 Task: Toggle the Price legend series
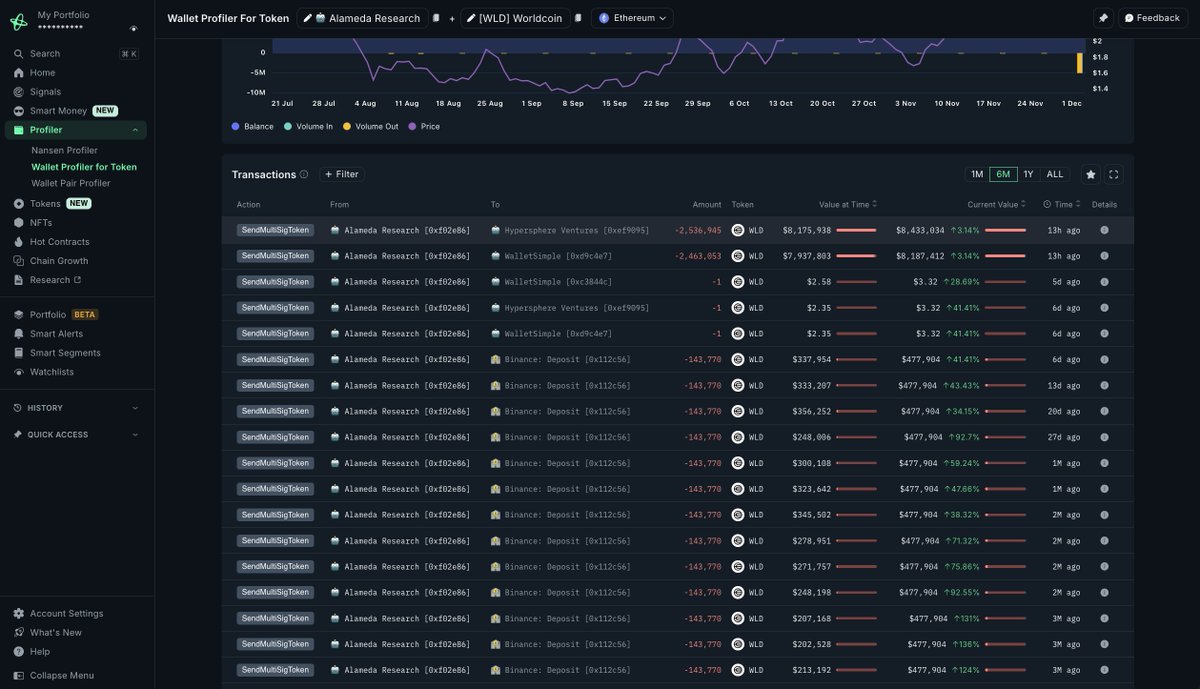(424, 127)
